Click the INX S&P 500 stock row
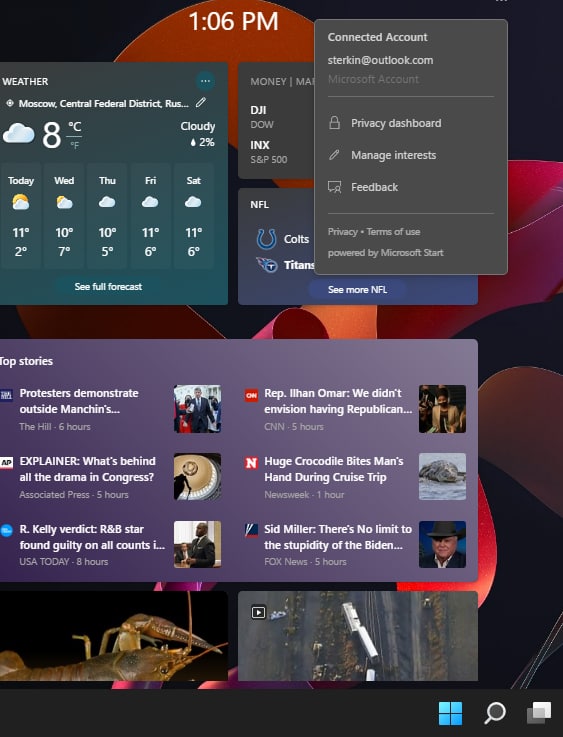This screenshot has height=737, width=563. click(x=282, y=151)
